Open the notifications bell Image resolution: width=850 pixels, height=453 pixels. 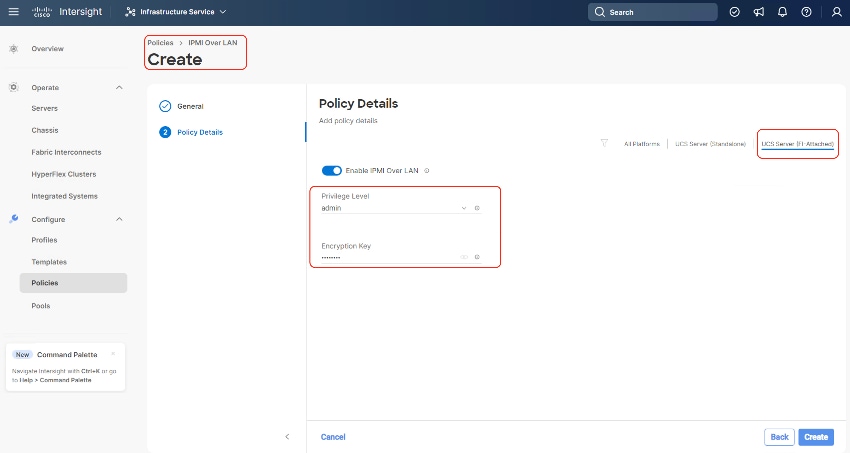[x=783, y=12]
